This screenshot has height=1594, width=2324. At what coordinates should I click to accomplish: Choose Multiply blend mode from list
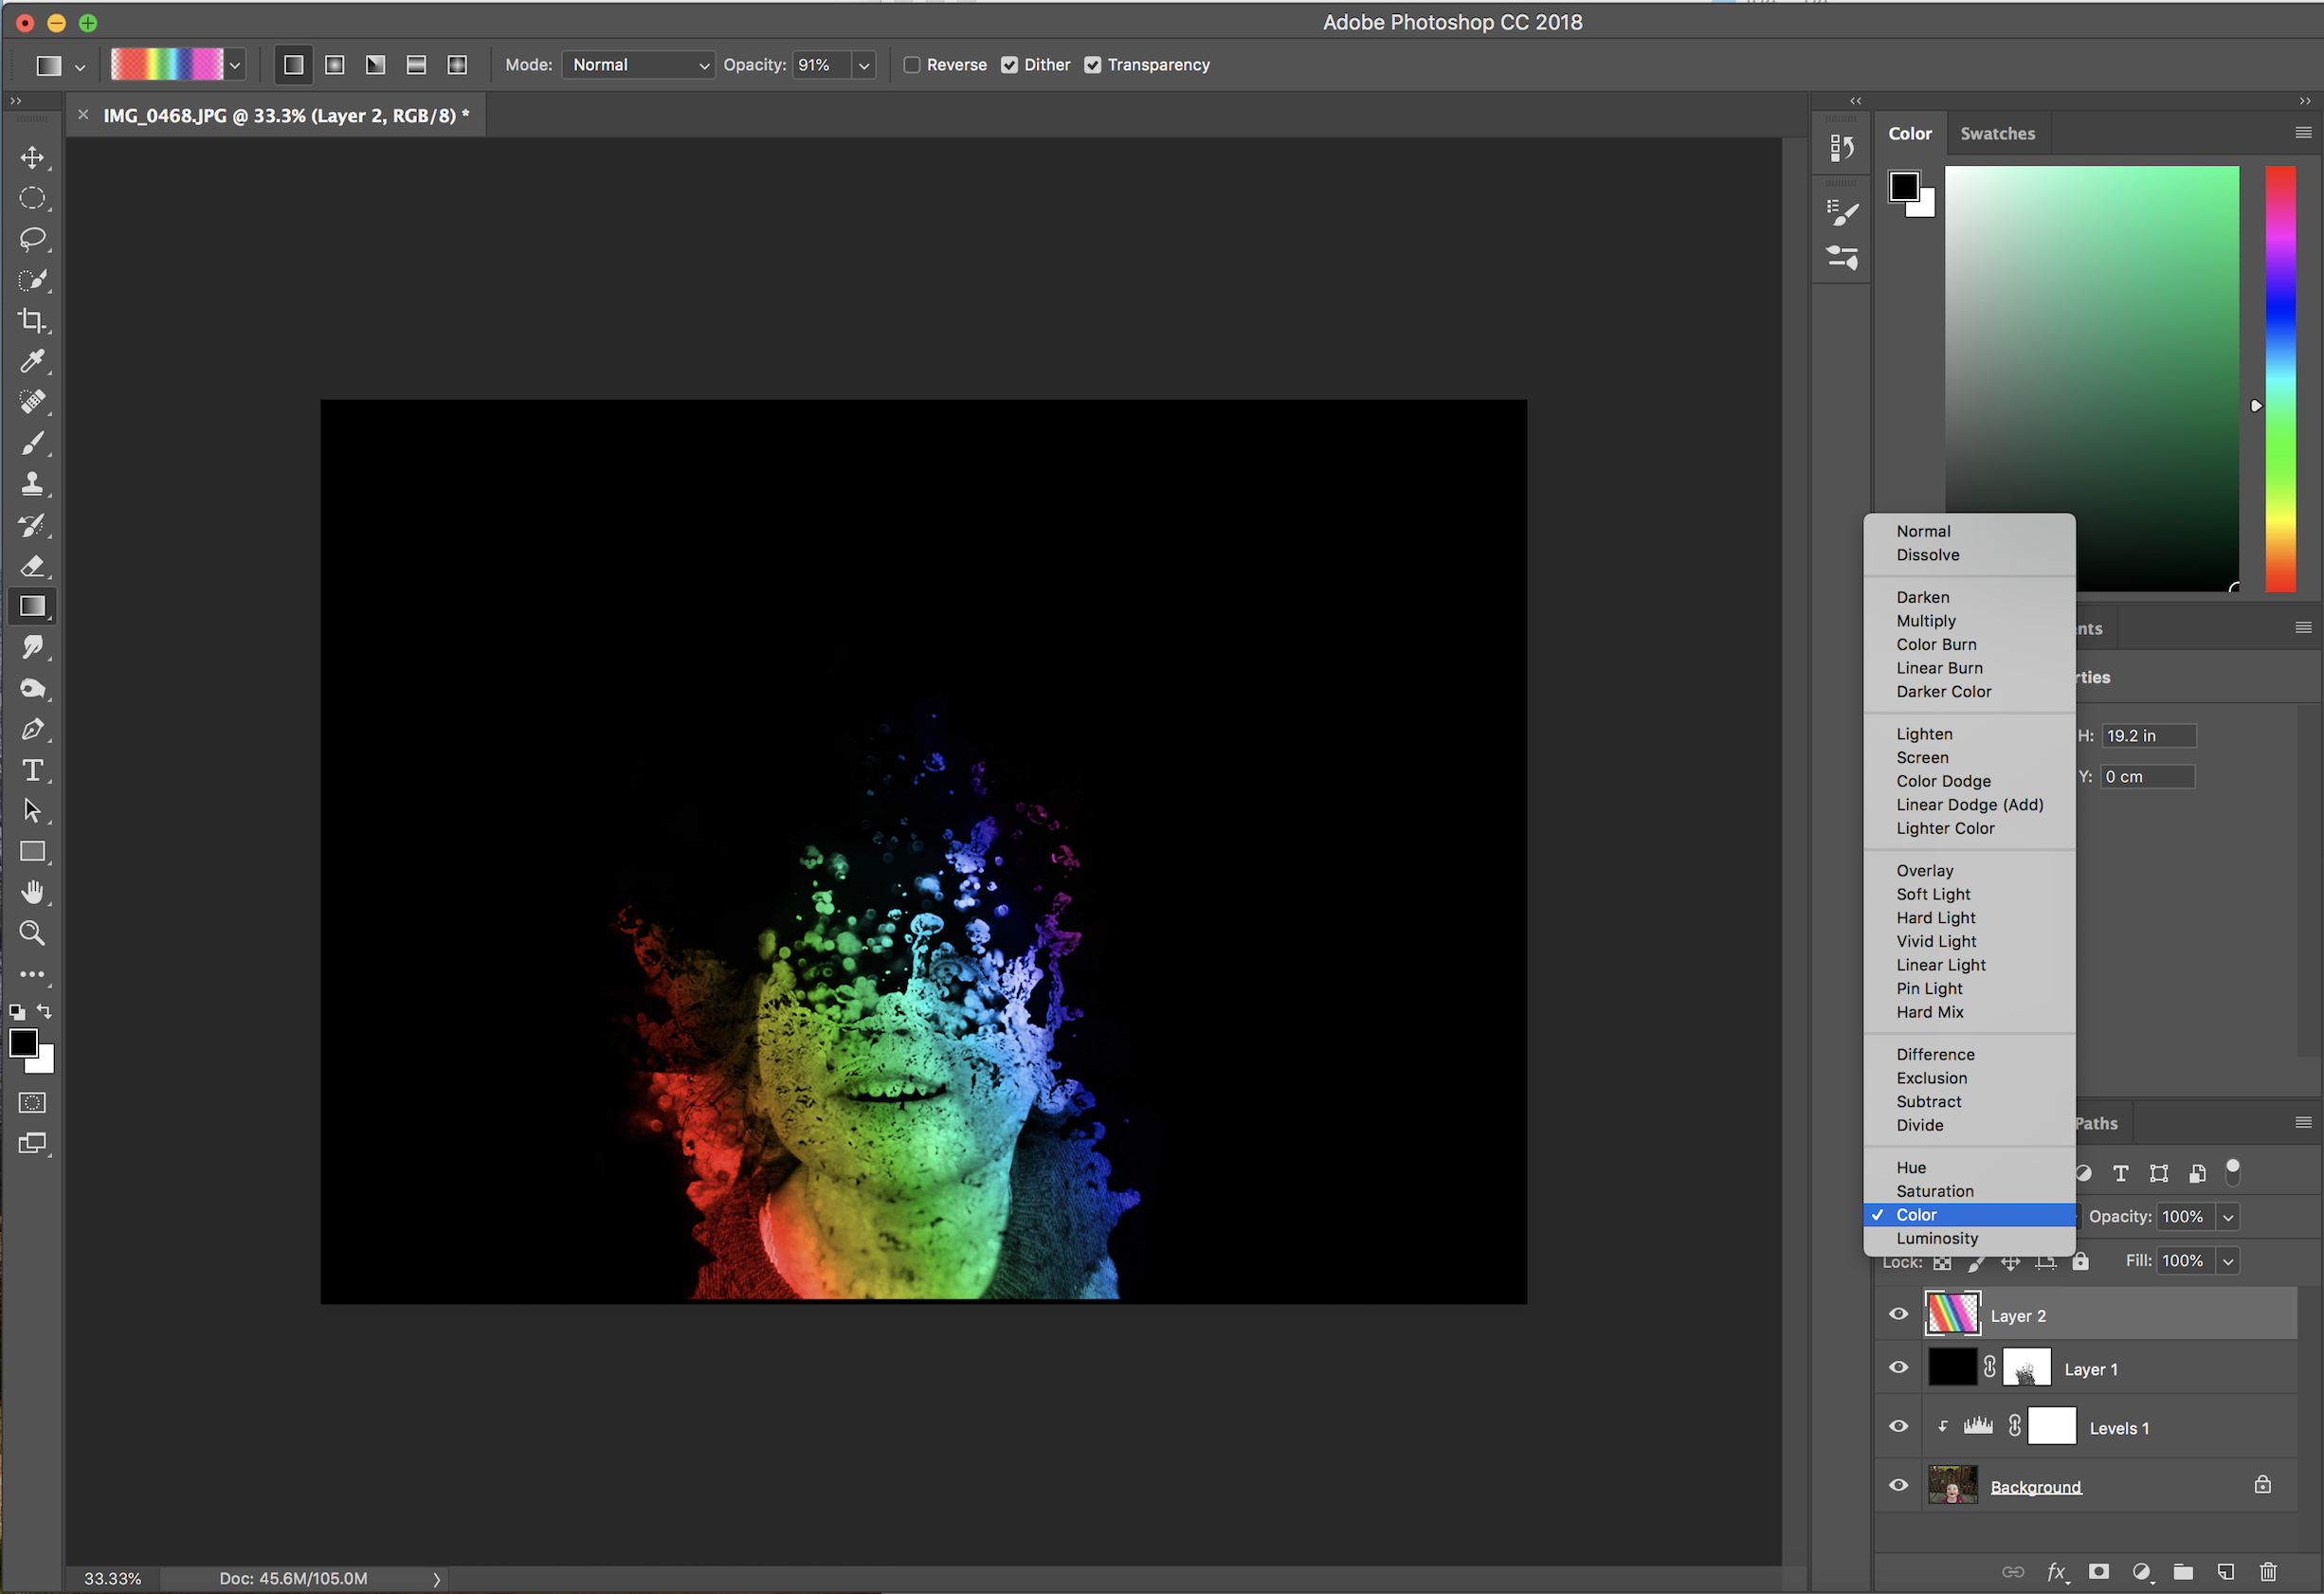(x=1926, y=621)
